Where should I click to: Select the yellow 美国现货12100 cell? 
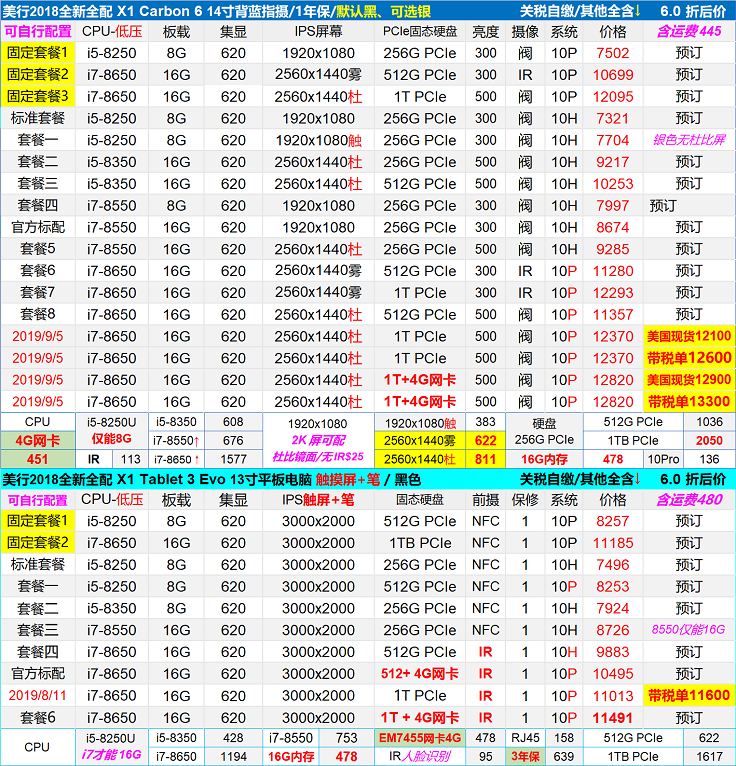coord(689,336)
